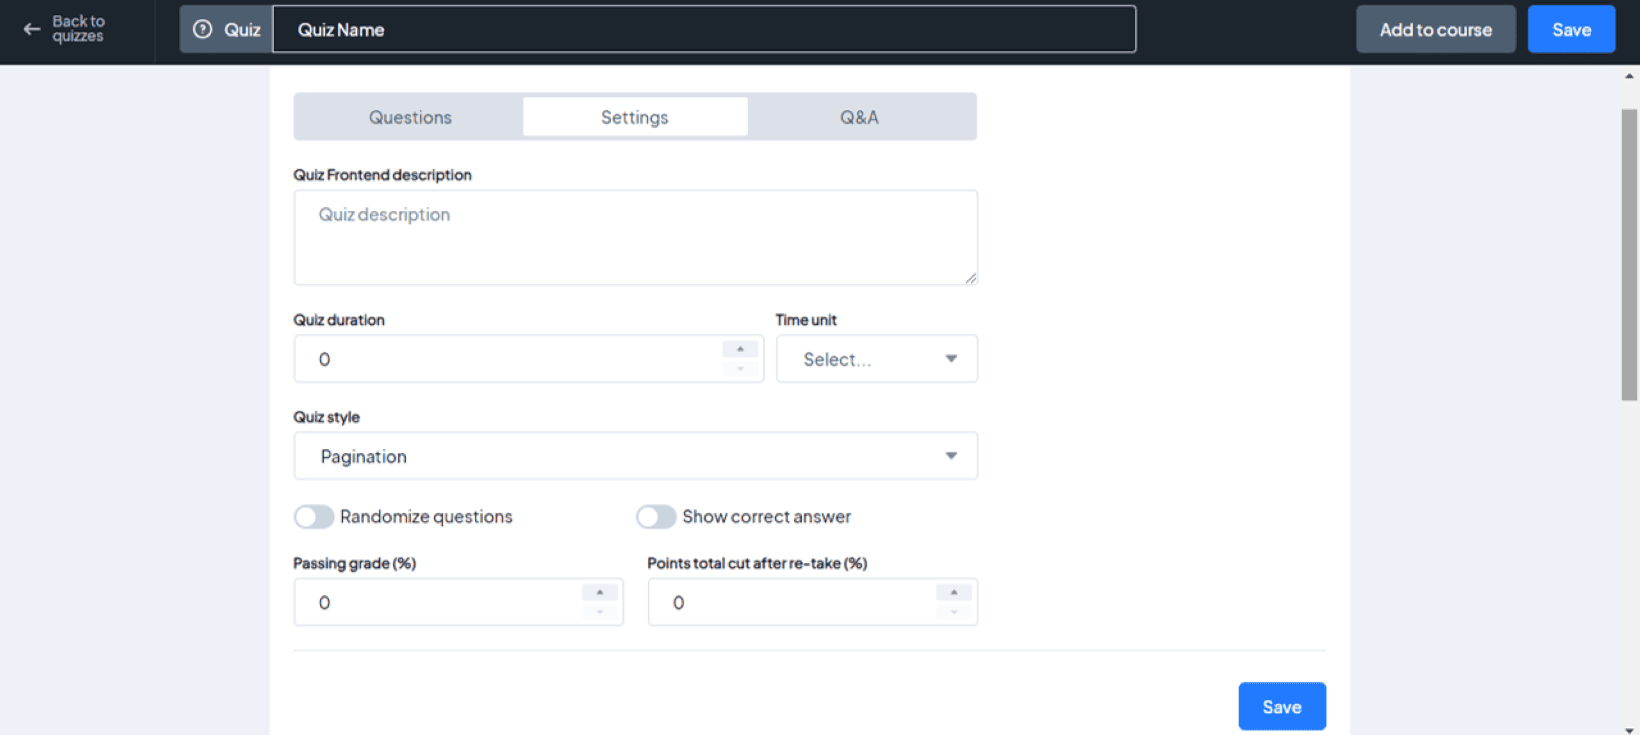Click the bottom Save button
1640x735 pixels.
[x=1281, y=707]
